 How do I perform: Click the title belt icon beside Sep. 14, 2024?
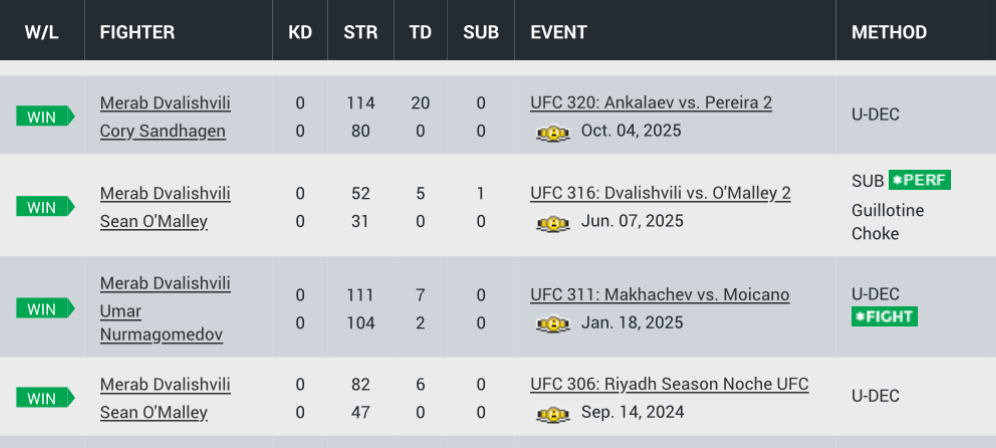tap(553, 413)
